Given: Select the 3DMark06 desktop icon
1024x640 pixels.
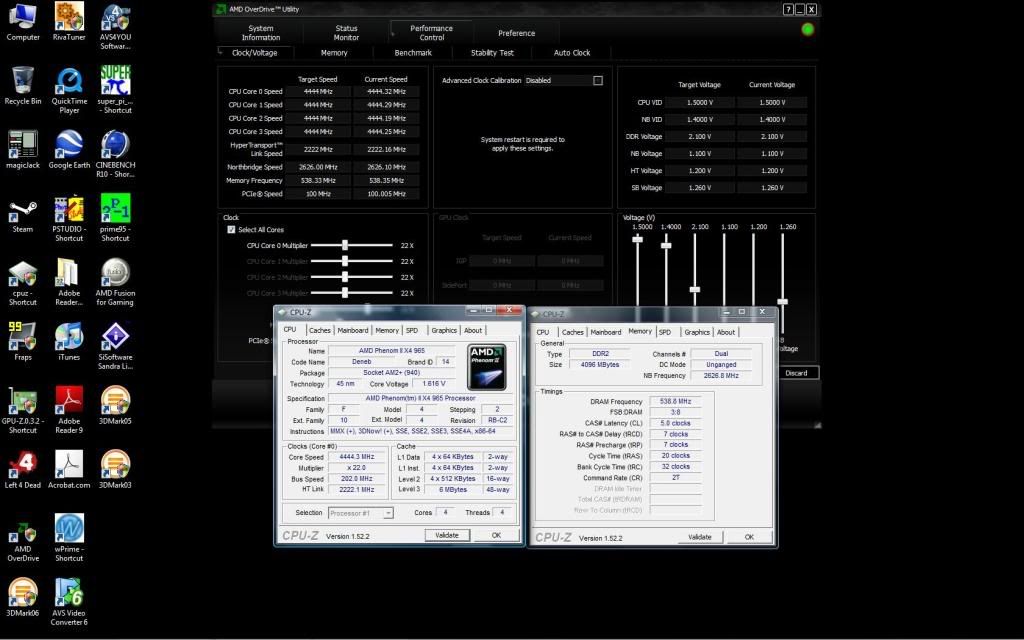Looking at the screenshot, I should tap(23, 597).
